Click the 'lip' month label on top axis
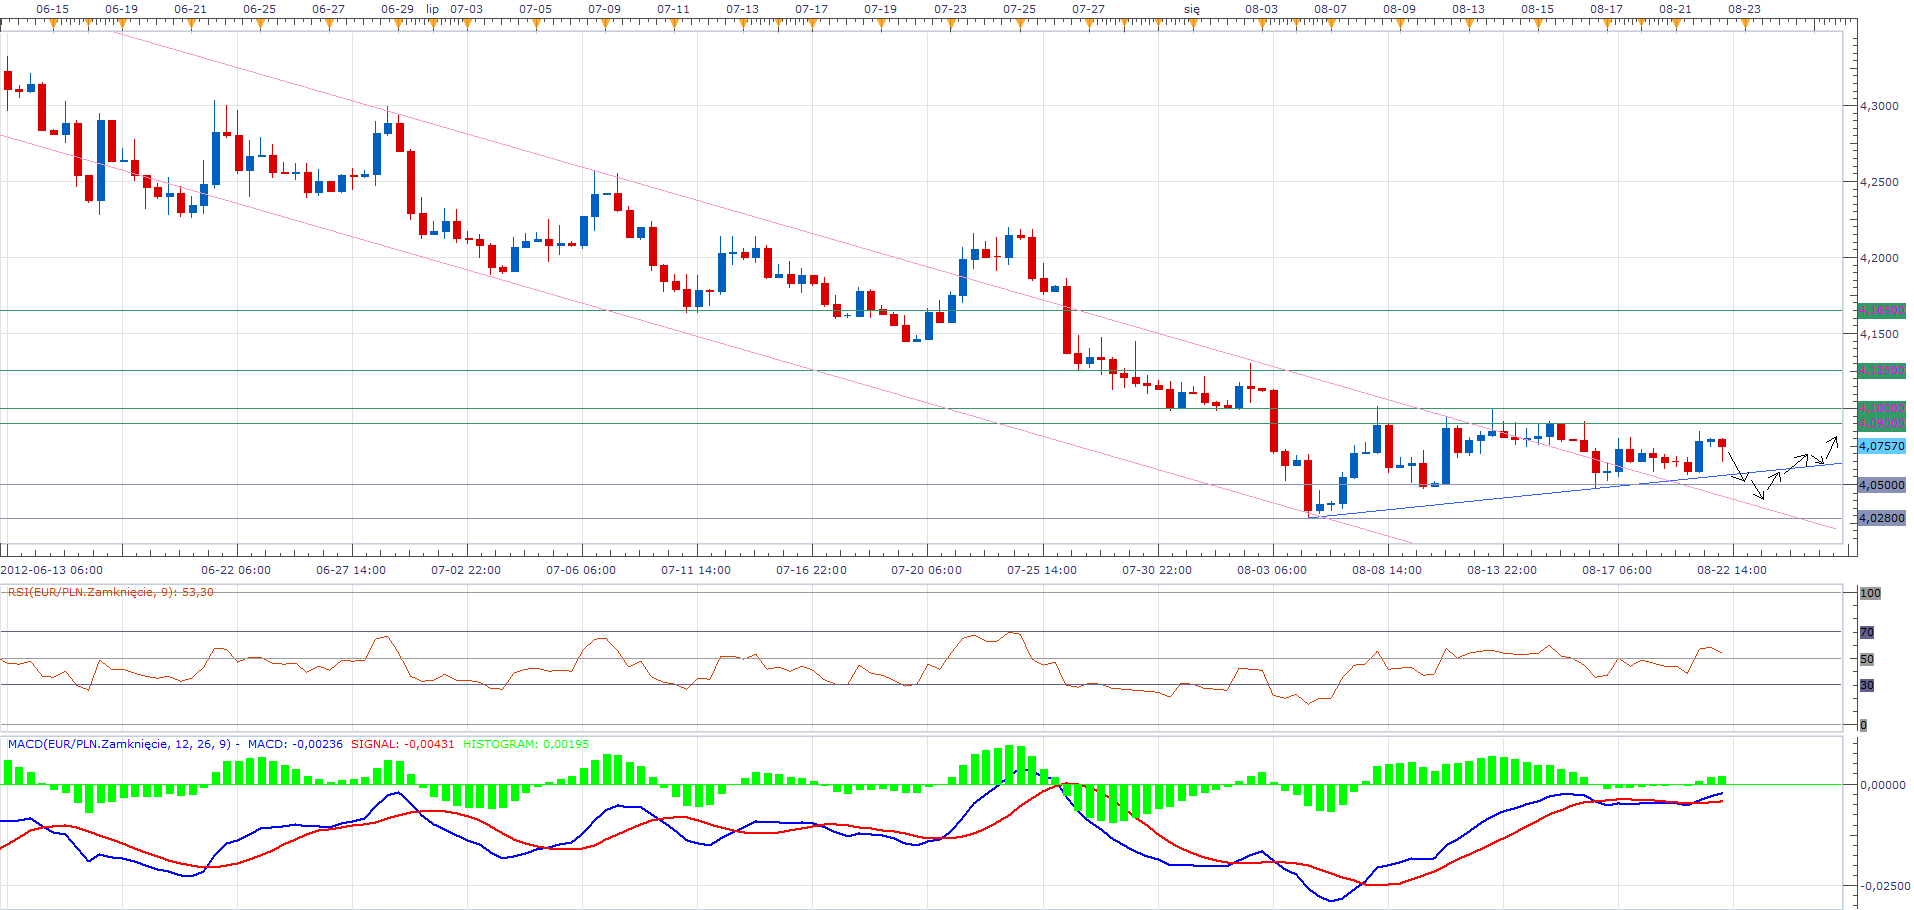The width and height of the screenshot is (1914, 910). 432,9
